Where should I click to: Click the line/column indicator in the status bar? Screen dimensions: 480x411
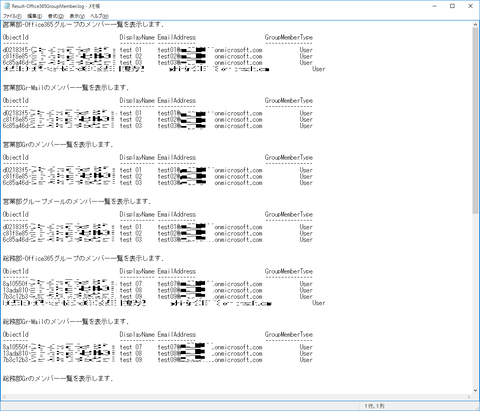point(374,406)
